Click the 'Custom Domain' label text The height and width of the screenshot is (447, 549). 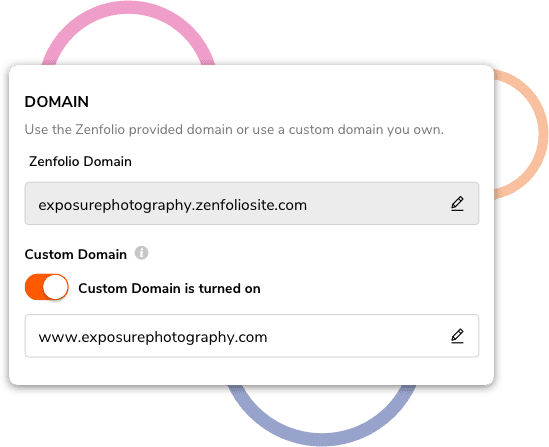[x=76, y=254]
